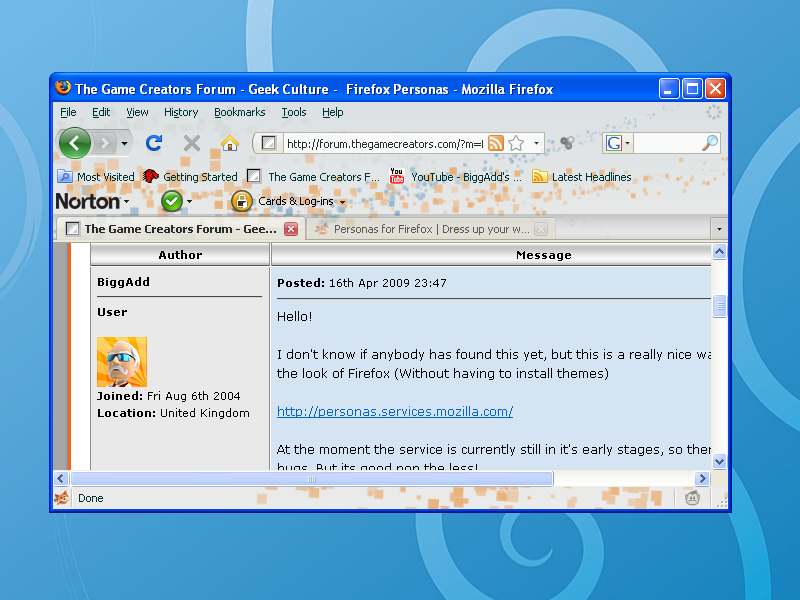The height and width of the screenshot is (600, 800).
Task: Switch to The Game Creators Forum tab
Action: pyautogui.click(x=180, y=229)
